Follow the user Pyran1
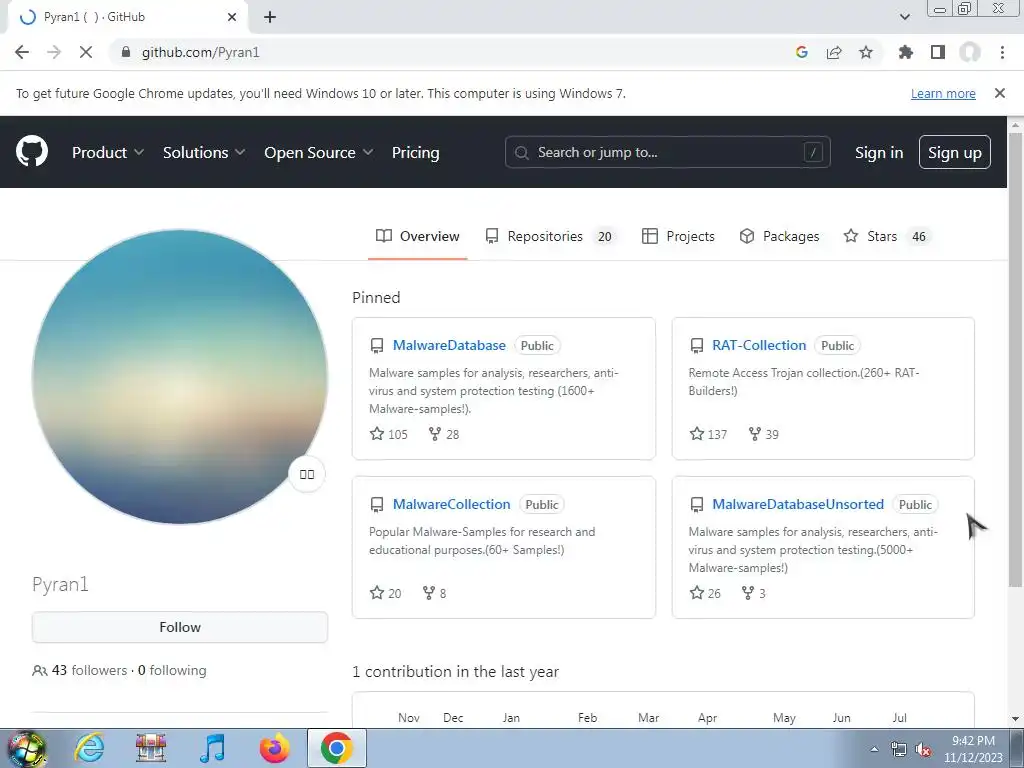 coord(180,627)
